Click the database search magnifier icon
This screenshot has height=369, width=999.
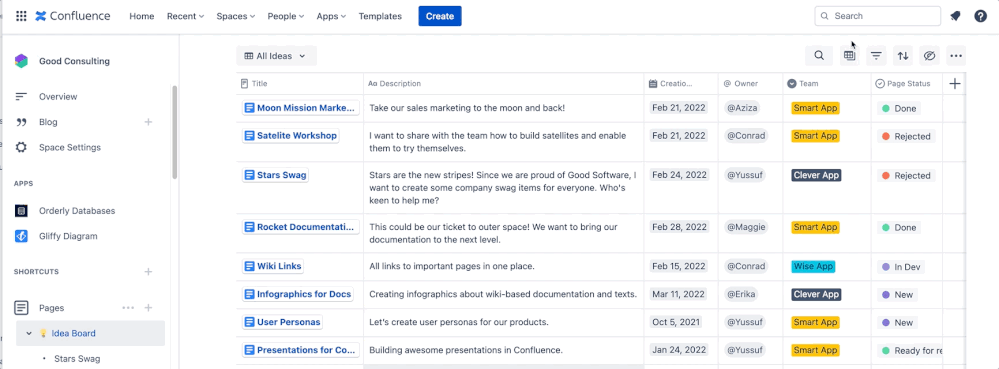point(819,56)
